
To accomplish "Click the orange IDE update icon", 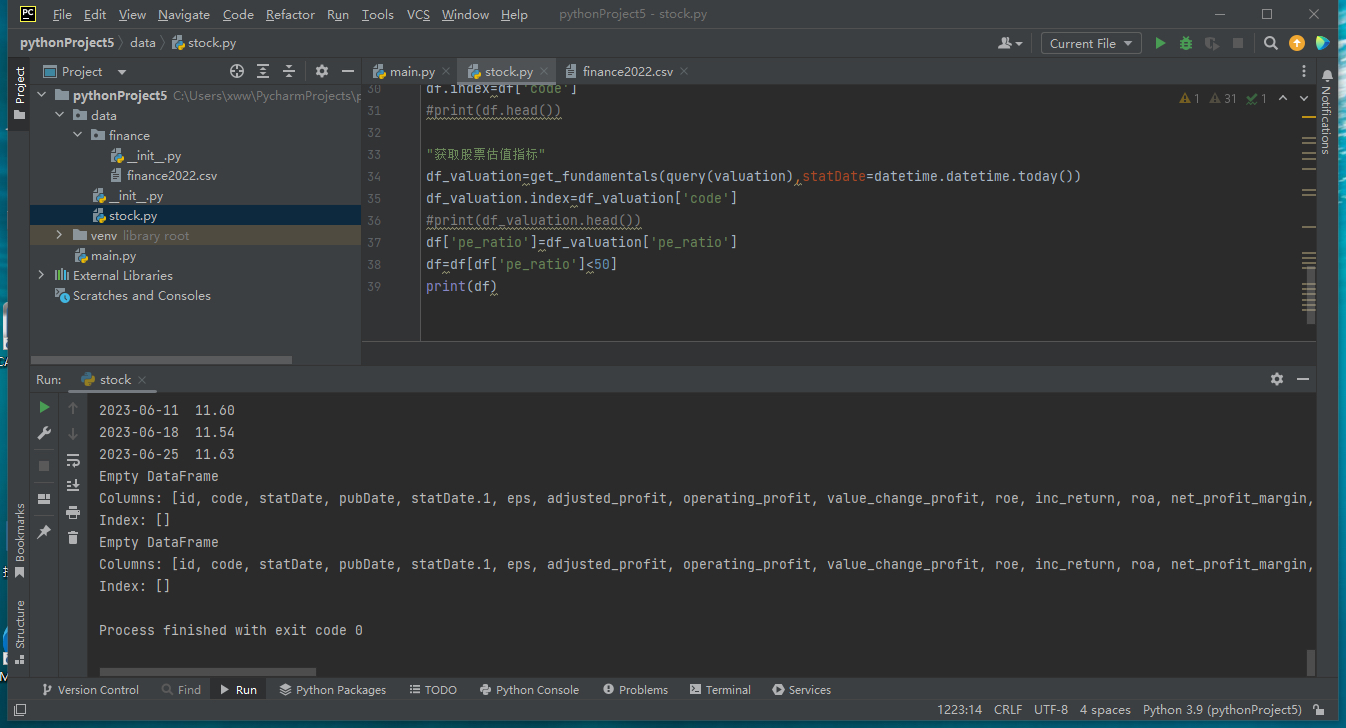I will pyautogui.click(x=1297, y=43).
